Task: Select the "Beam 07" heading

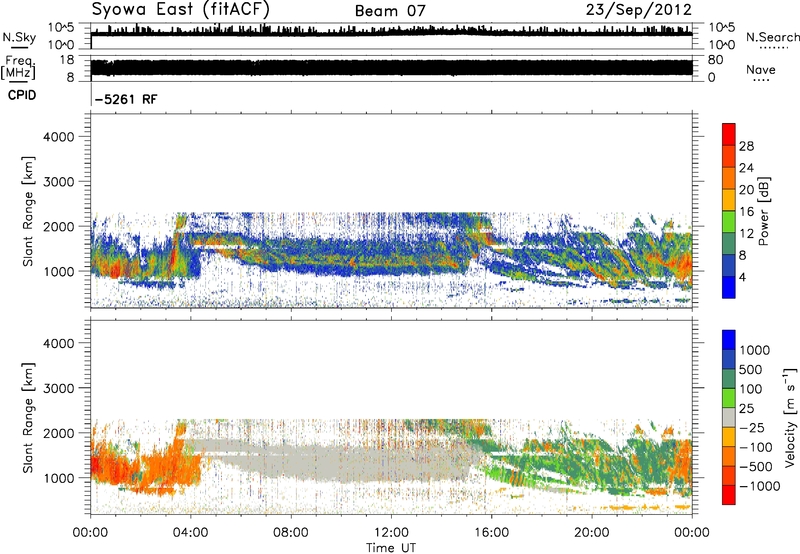Action: (x=390, y=11)
